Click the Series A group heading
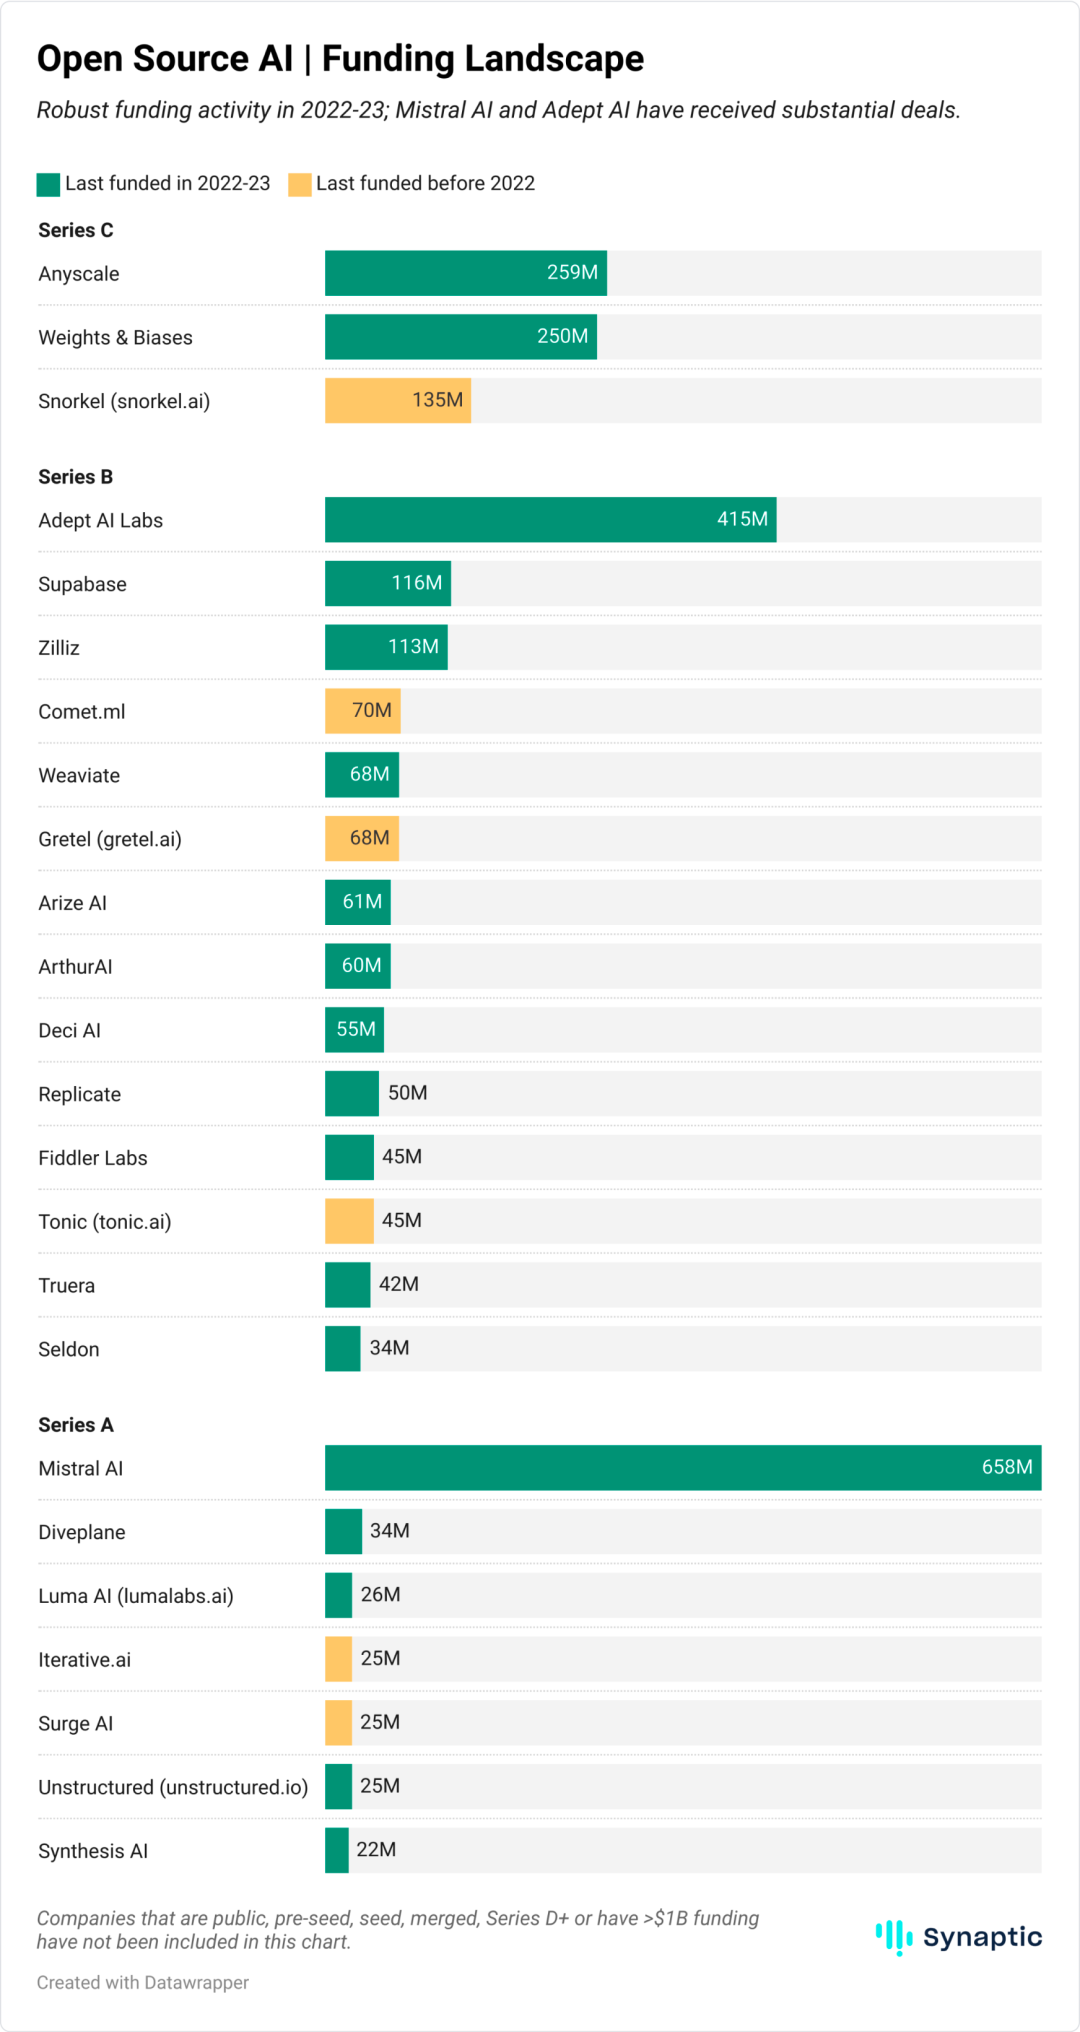Image resolution: width=1080 pixels, height=2032 pixels. [76, 1425]
